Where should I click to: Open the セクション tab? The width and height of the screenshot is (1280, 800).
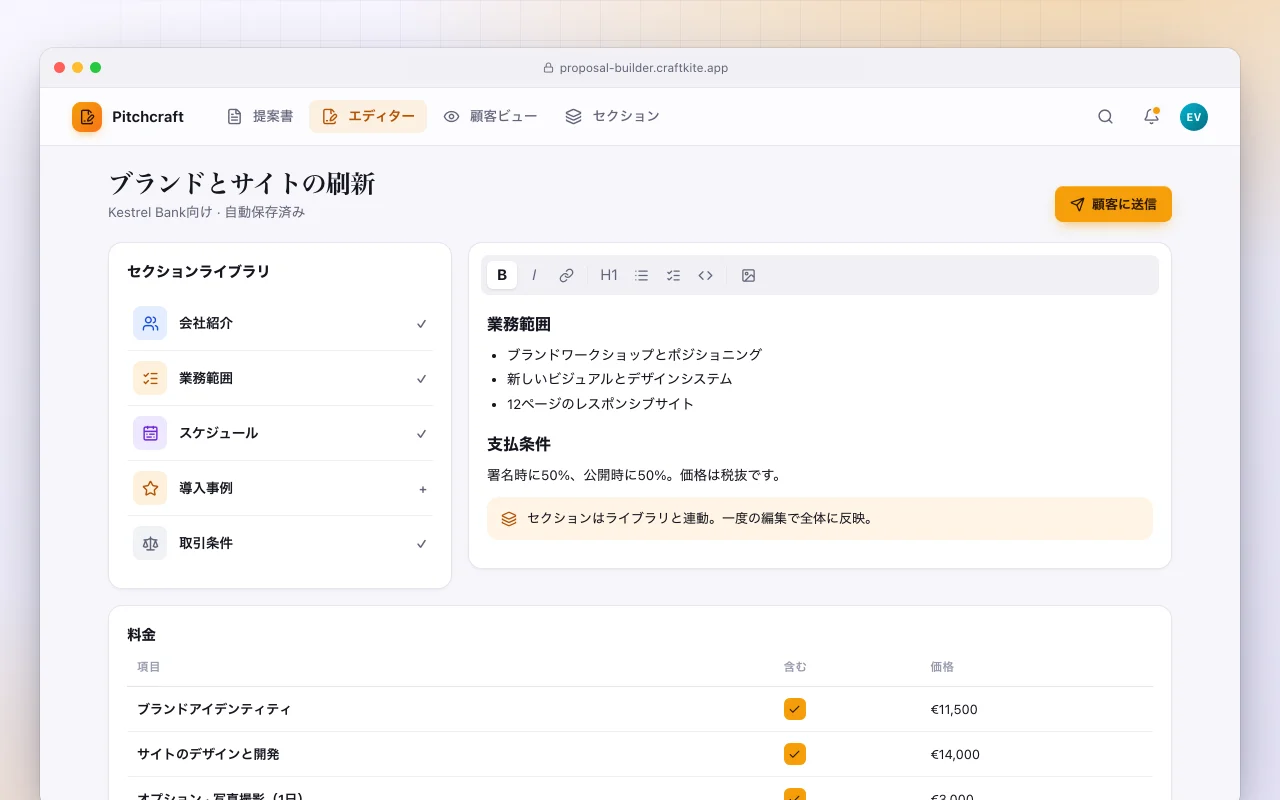pyautogui.click(x=612, y=116)
